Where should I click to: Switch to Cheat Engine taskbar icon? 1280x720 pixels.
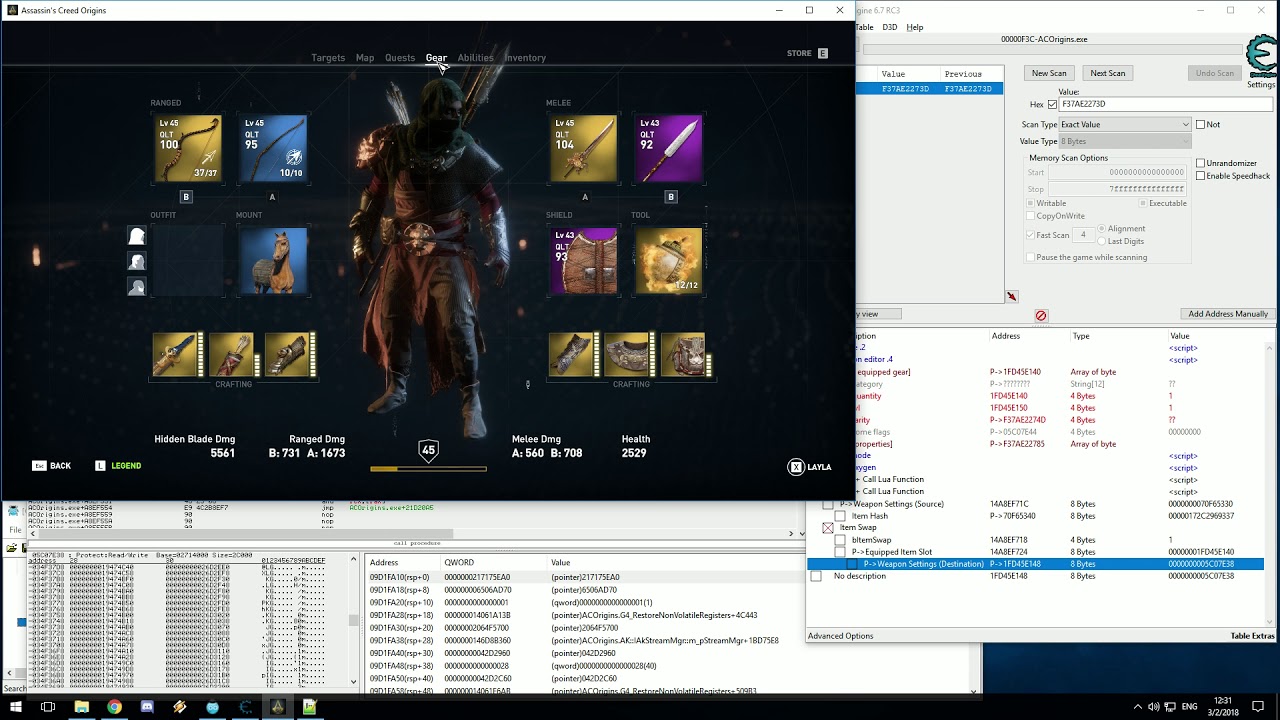coord(245,707)
